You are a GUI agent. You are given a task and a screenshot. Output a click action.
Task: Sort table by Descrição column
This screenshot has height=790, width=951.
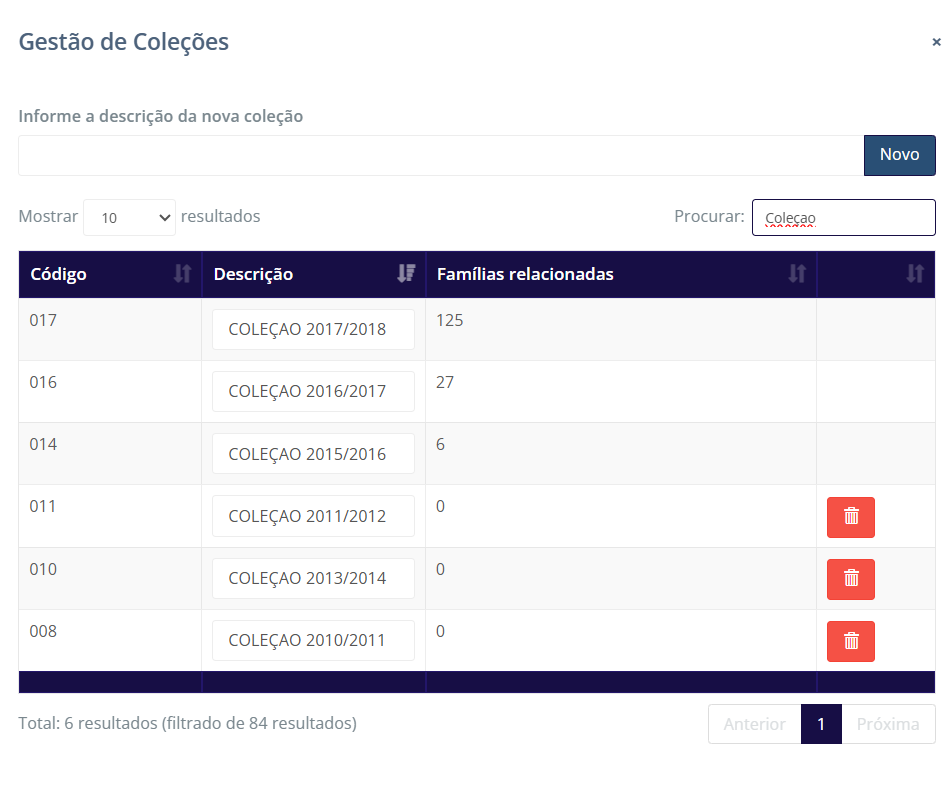click(x=313, y=274)
